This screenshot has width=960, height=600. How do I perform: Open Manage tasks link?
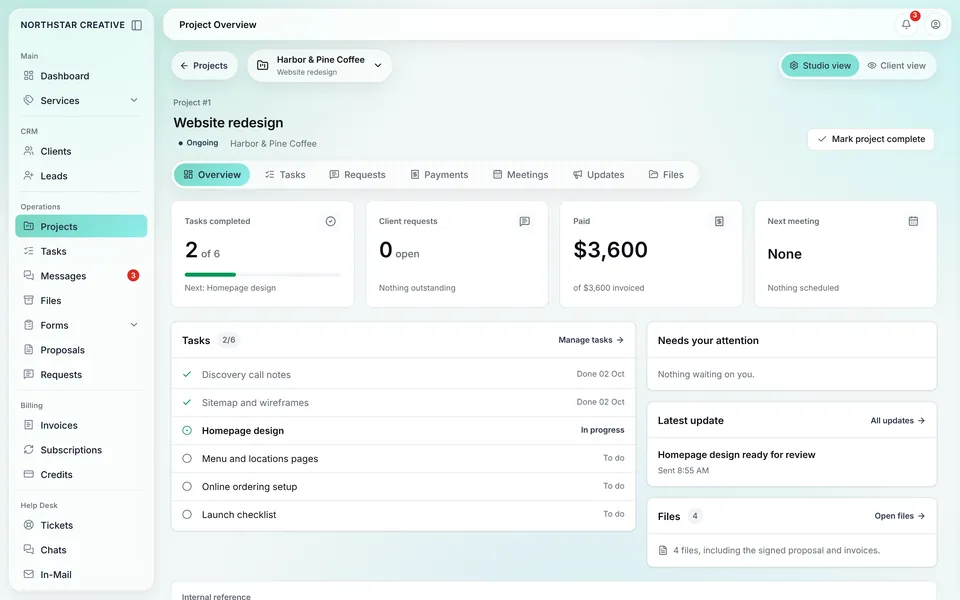591,340
